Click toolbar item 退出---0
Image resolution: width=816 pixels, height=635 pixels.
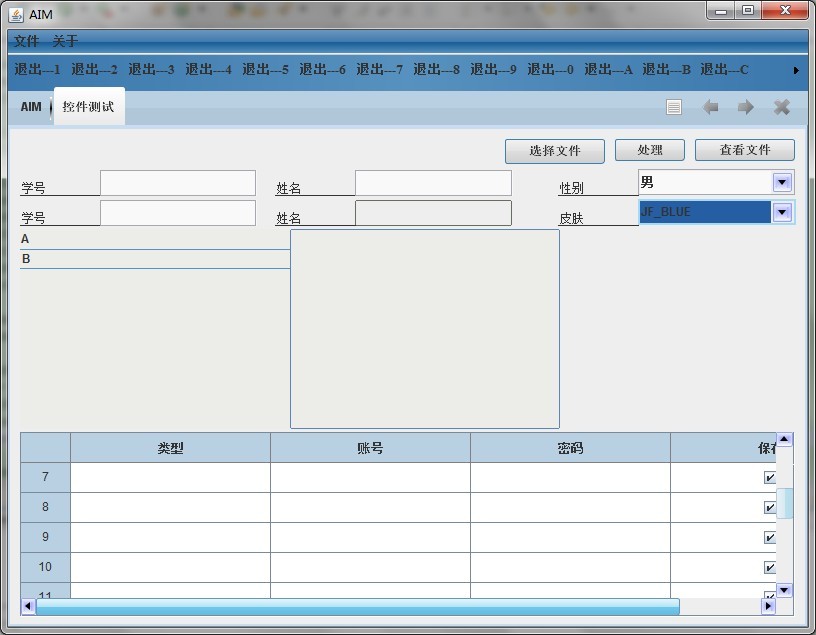point(550,69)
